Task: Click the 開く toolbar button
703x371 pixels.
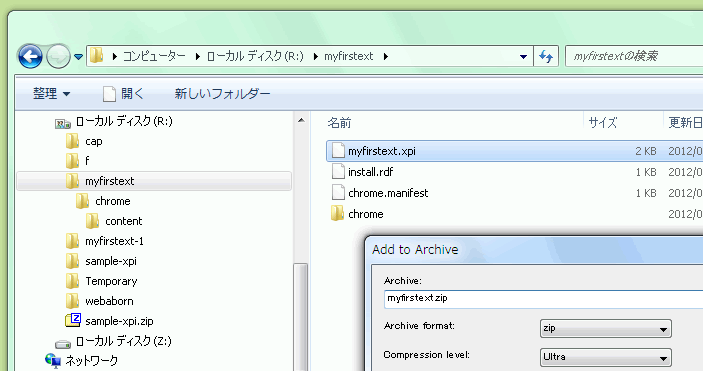Action: tap(123, 94)
